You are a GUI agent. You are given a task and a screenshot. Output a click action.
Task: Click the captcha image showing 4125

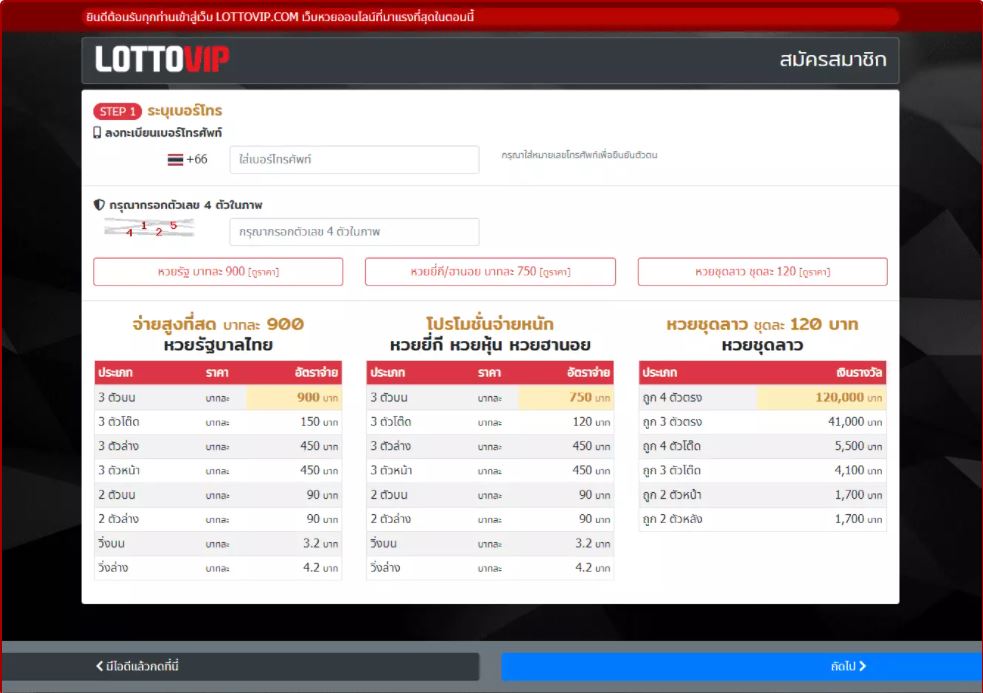click(x=149, y=228)
